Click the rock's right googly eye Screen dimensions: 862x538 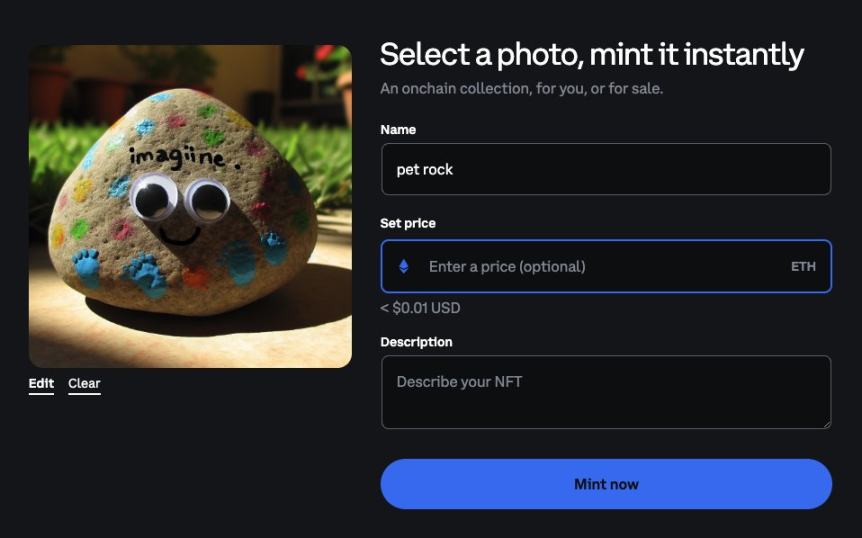[207, 199]
